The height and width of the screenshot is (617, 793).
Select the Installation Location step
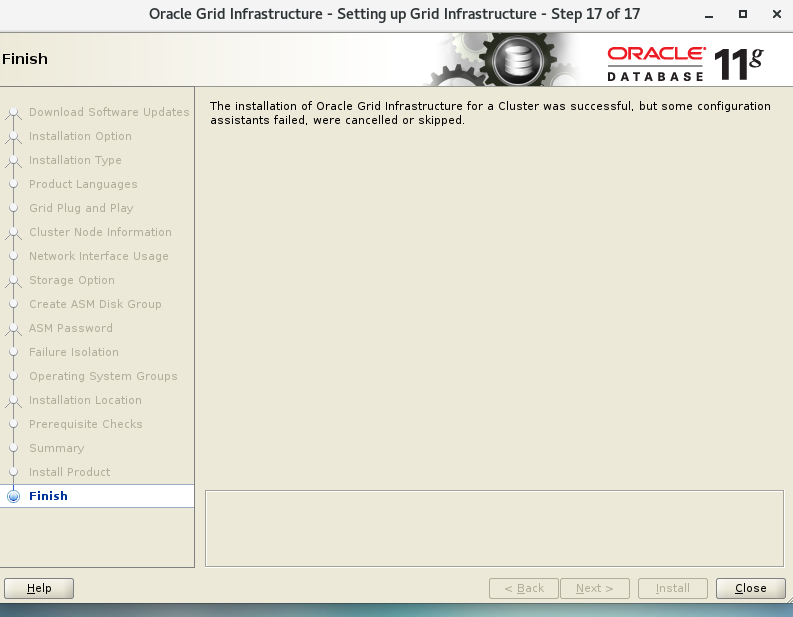(85, 400)
